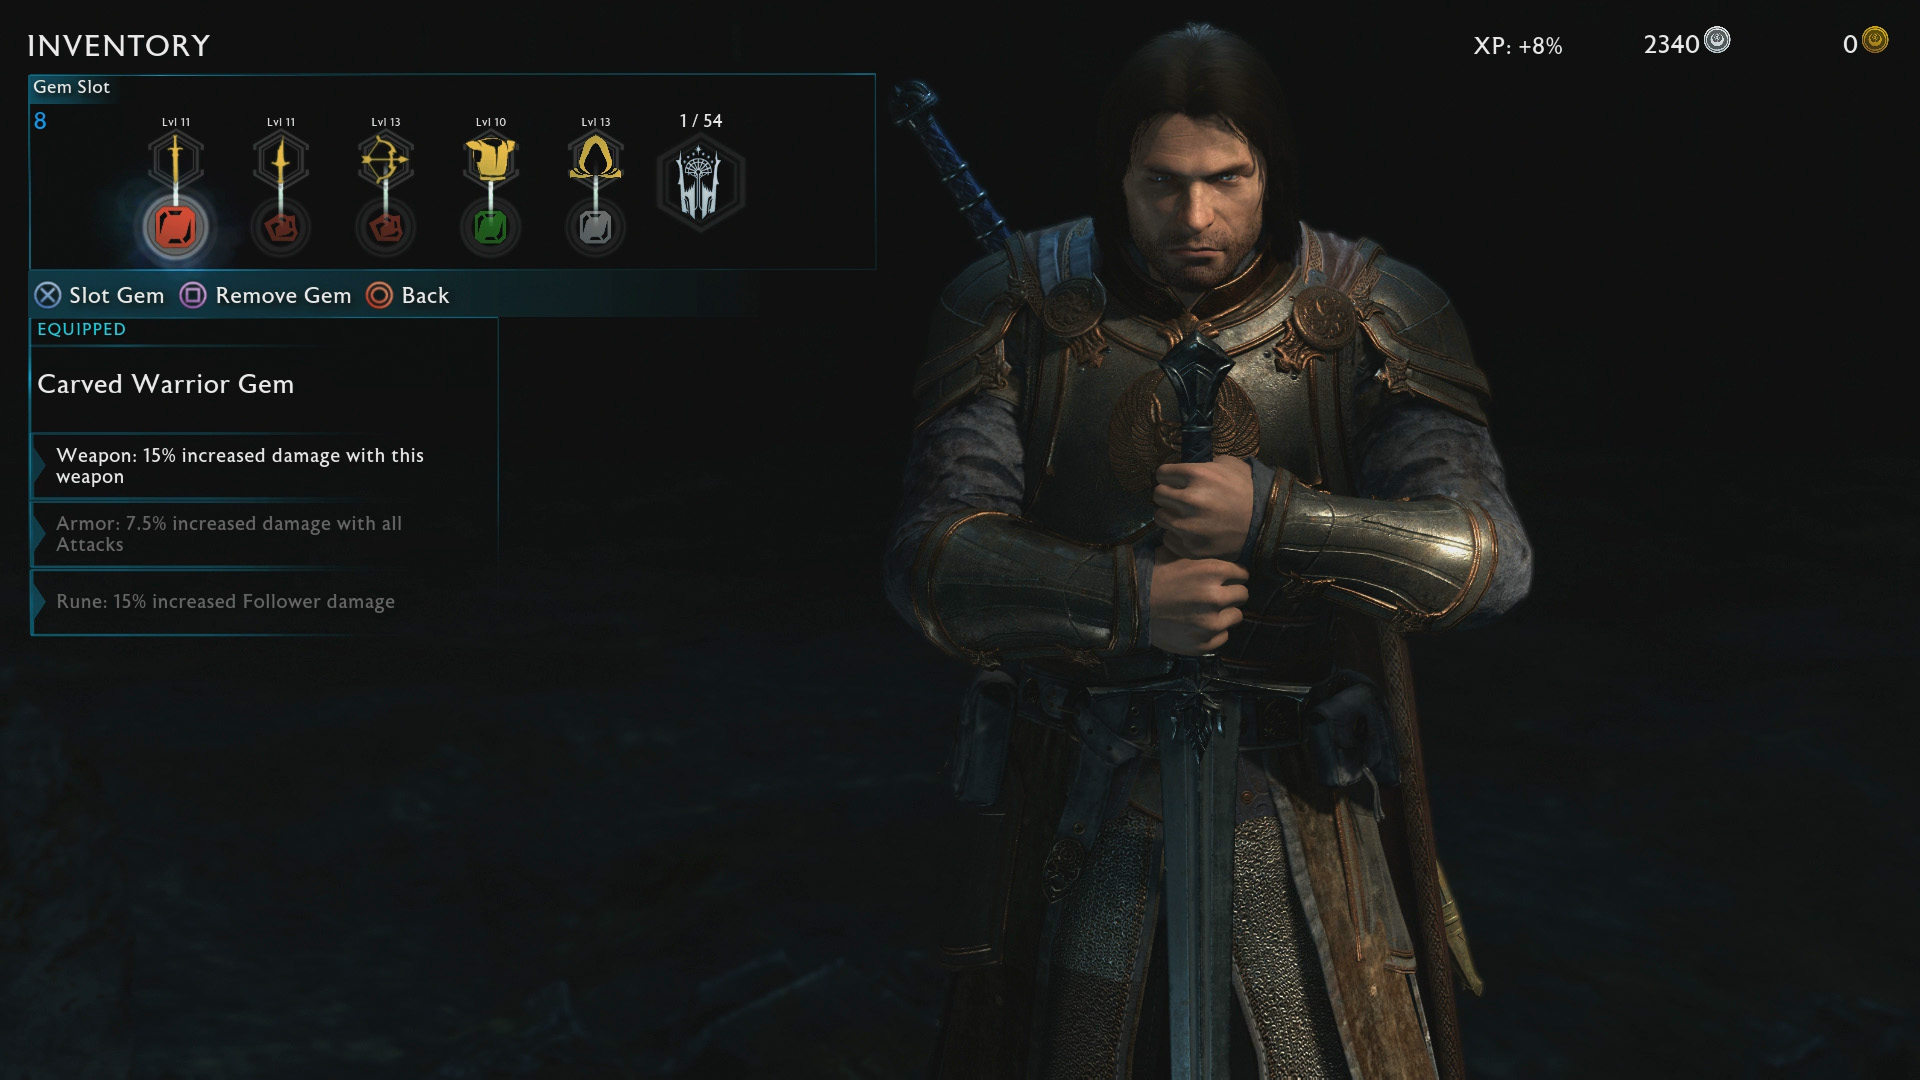The height and width of the screenshot is (1080, 1920).
Task: Click the Carved Warrior Gem title
Action: (x=166, y=384)
